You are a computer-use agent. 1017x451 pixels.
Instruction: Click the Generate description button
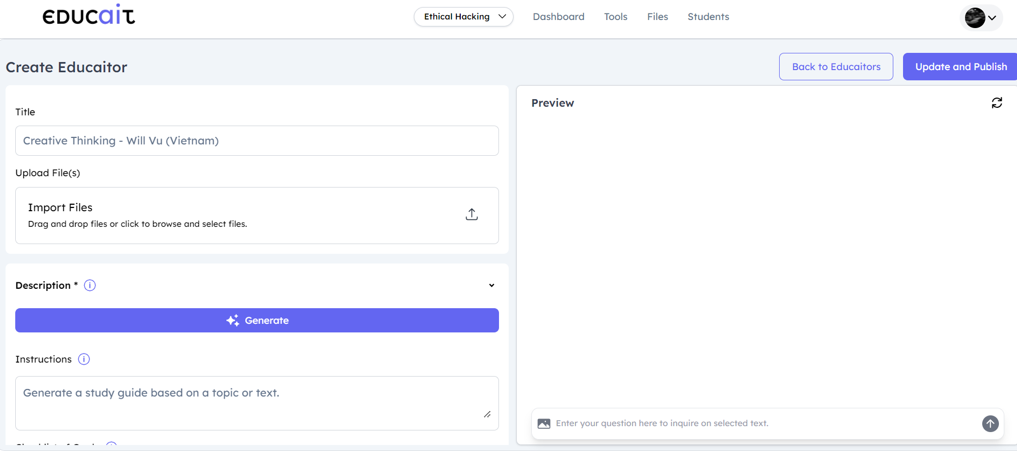[x=256, y=321]
